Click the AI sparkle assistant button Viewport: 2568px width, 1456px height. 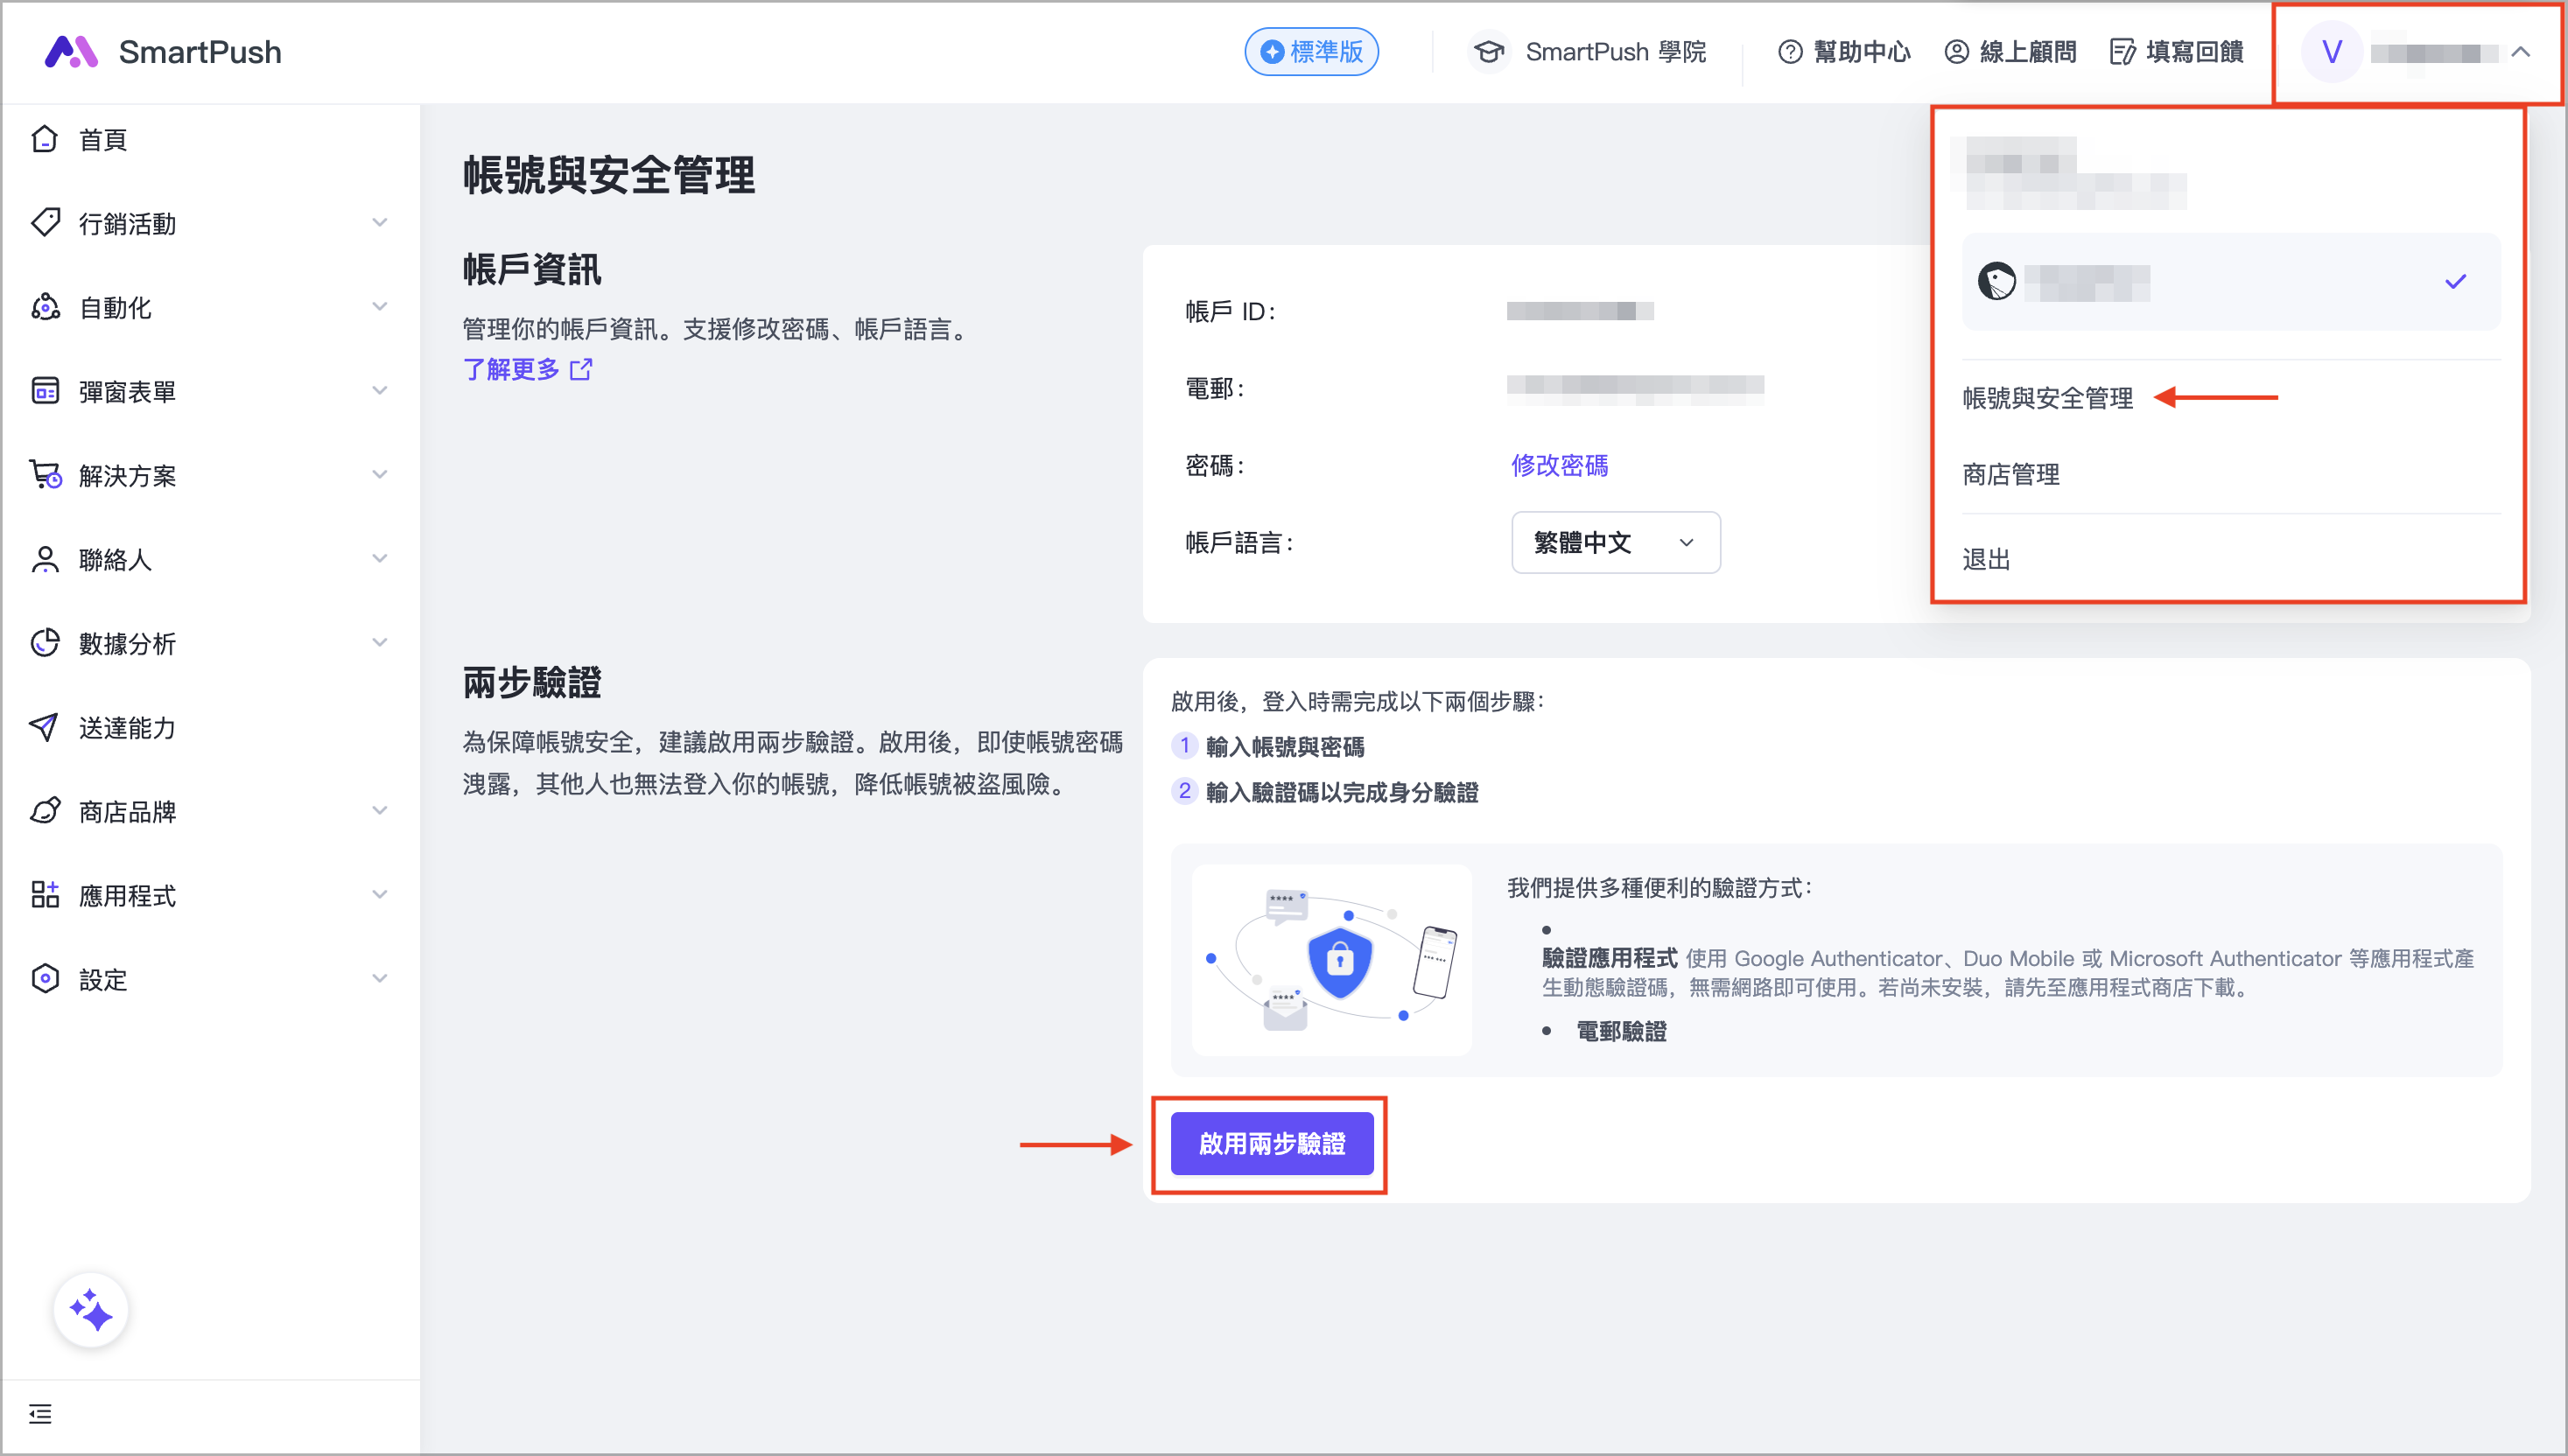[91, 1310]
